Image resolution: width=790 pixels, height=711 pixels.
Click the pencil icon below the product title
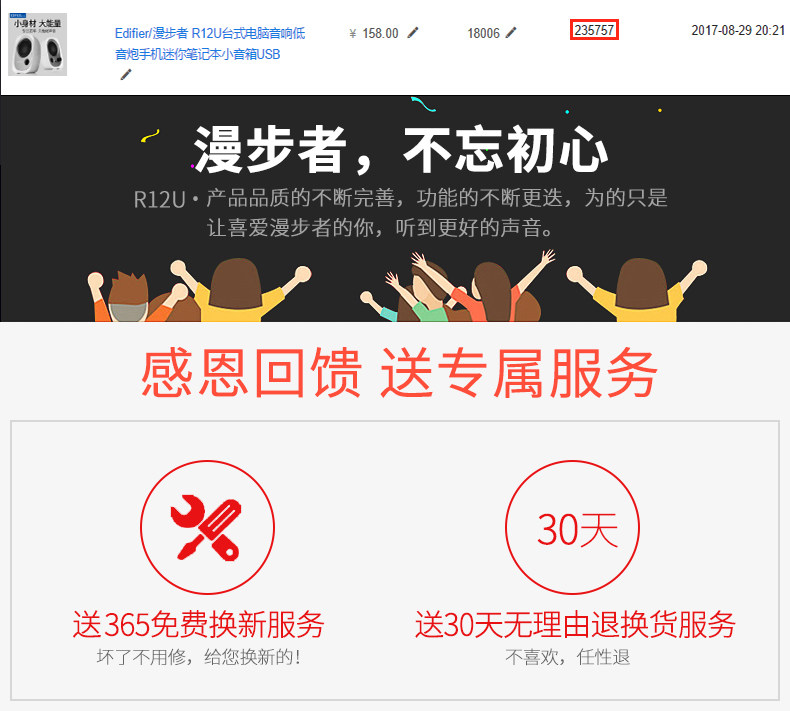[126, 75]
